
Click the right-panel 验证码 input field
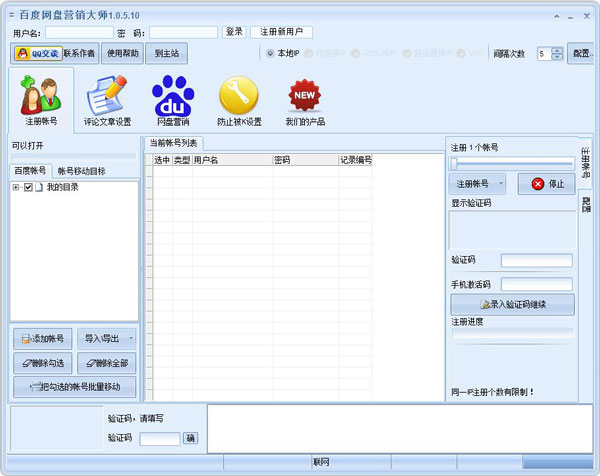pyautogui.click(x=536, y=261)
